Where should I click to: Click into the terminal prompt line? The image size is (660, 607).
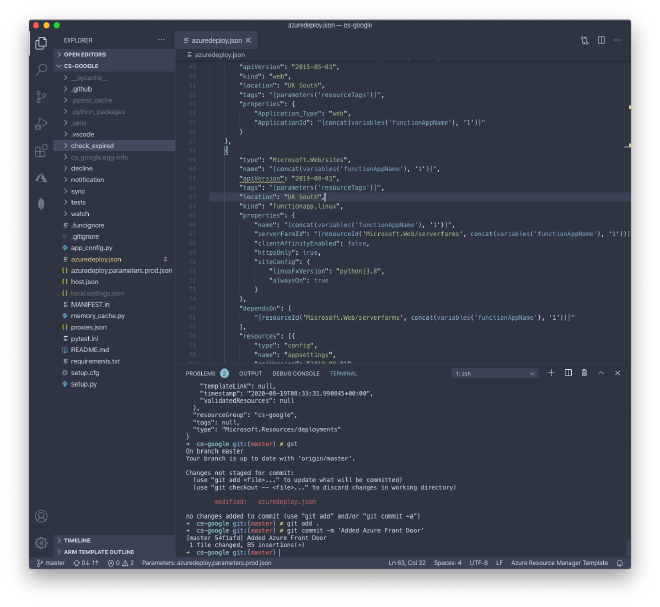point(279,553)
